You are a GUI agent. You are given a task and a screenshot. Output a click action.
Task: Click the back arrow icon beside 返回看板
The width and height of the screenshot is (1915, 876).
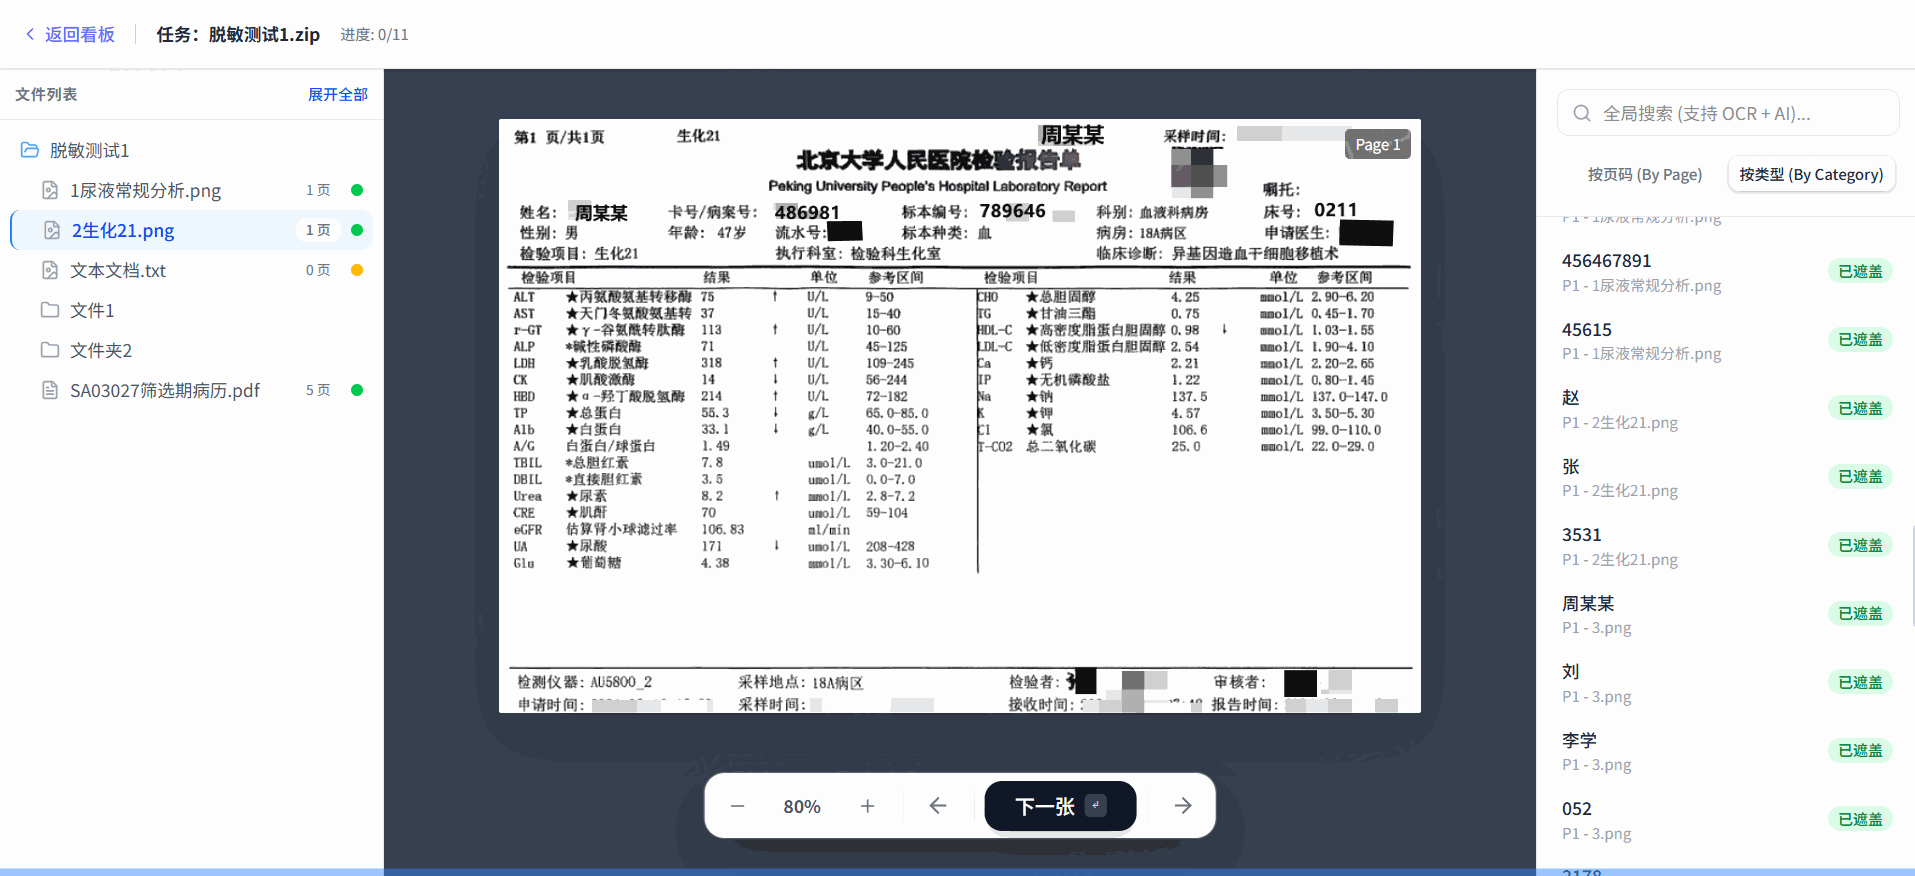30,34
